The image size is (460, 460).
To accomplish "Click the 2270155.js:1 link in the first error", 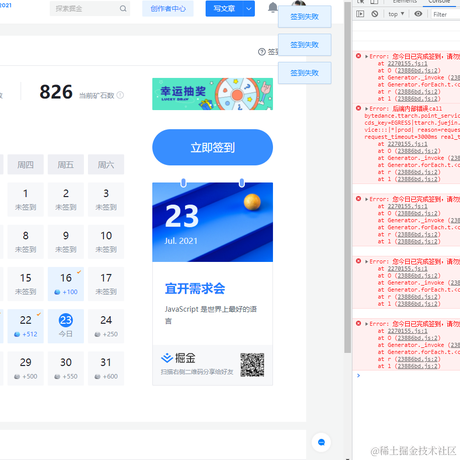I will (407, 63).
